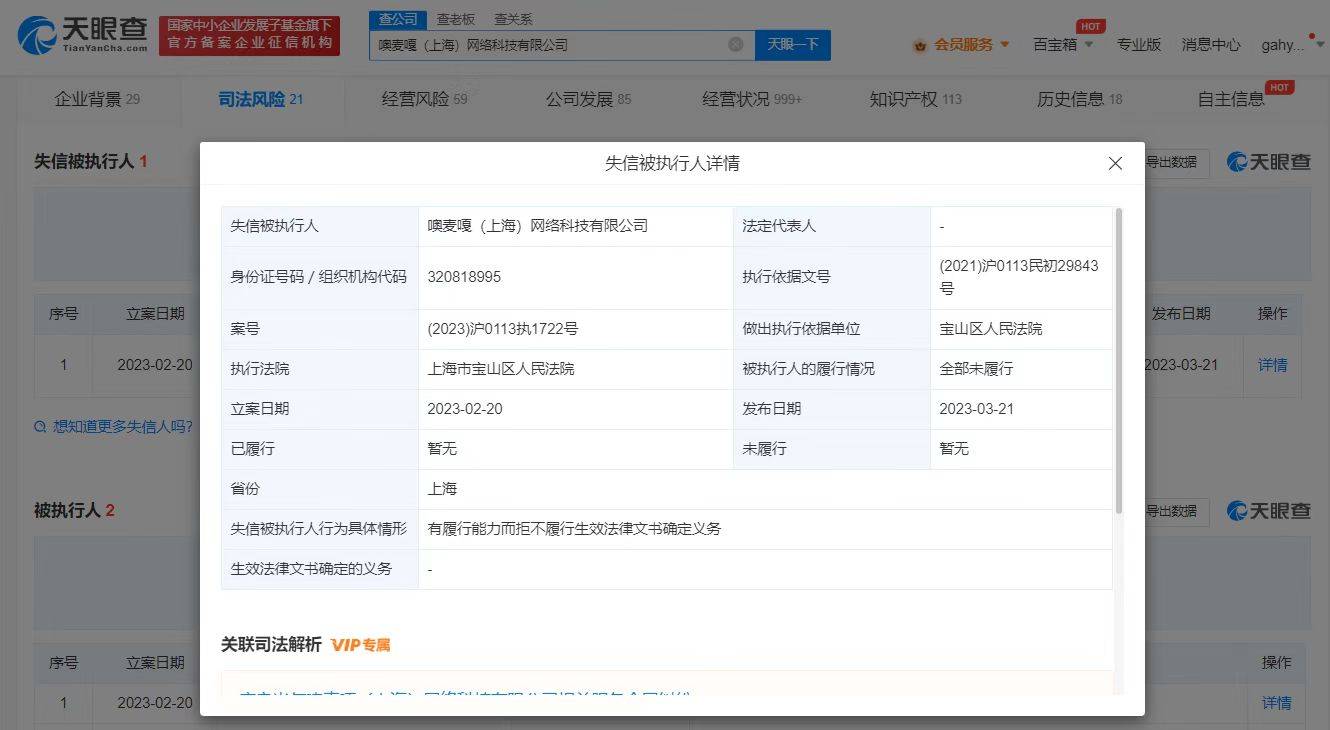Click the 天眼一下 search button
The image size is (1330, 730).
pyautogui.click(x=792, y=44)
